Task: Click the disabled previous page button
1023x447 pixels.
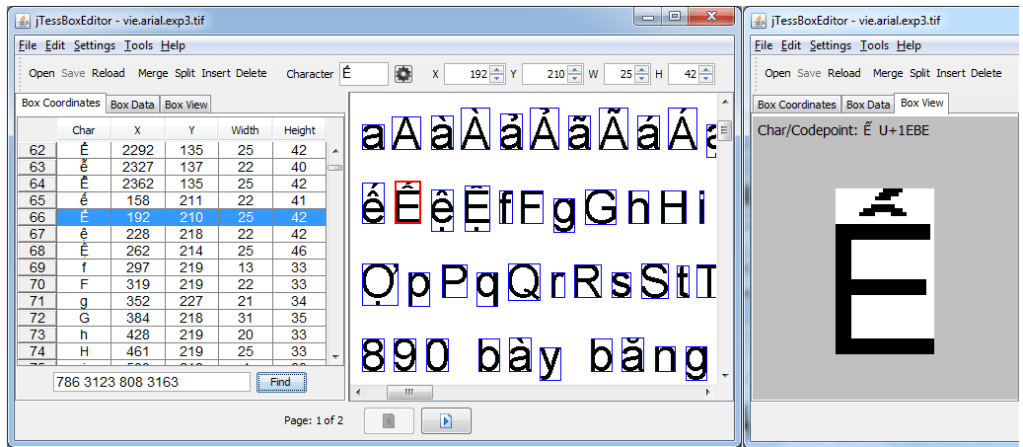Action: coord(389,420)
